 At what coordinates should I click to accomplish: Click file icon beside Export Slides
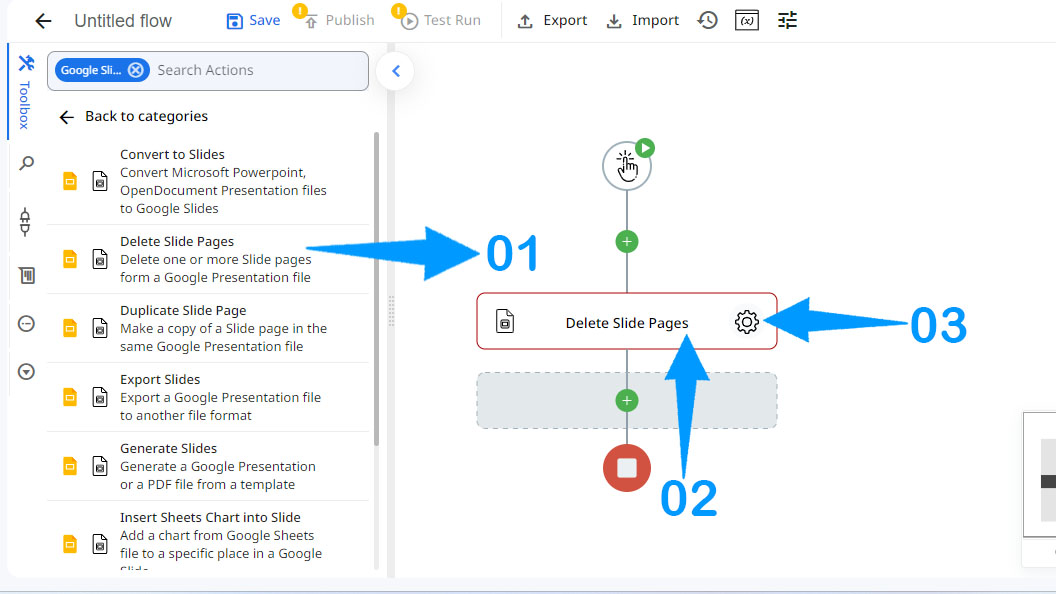pos(100,397)
